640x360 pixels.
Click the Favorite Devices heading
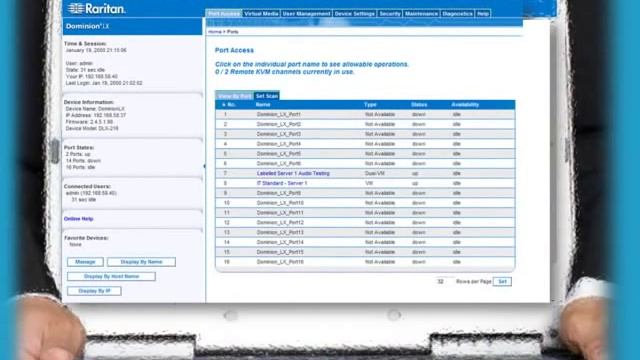[x=86, y=238]
